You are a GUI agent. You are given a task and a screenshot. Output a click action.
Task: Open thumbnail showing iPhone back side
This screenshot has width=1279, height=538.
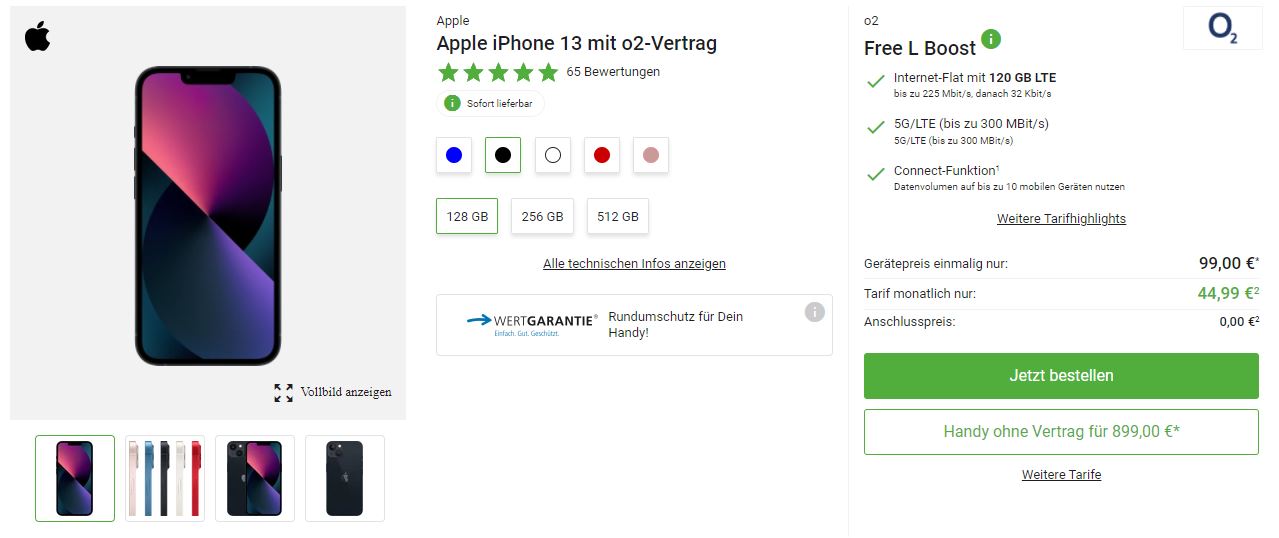click(344, 478)
